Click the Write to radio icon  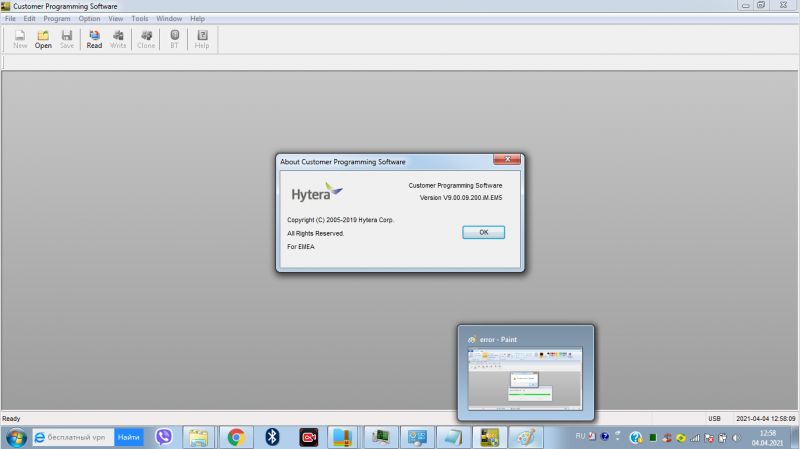(118, 39)
